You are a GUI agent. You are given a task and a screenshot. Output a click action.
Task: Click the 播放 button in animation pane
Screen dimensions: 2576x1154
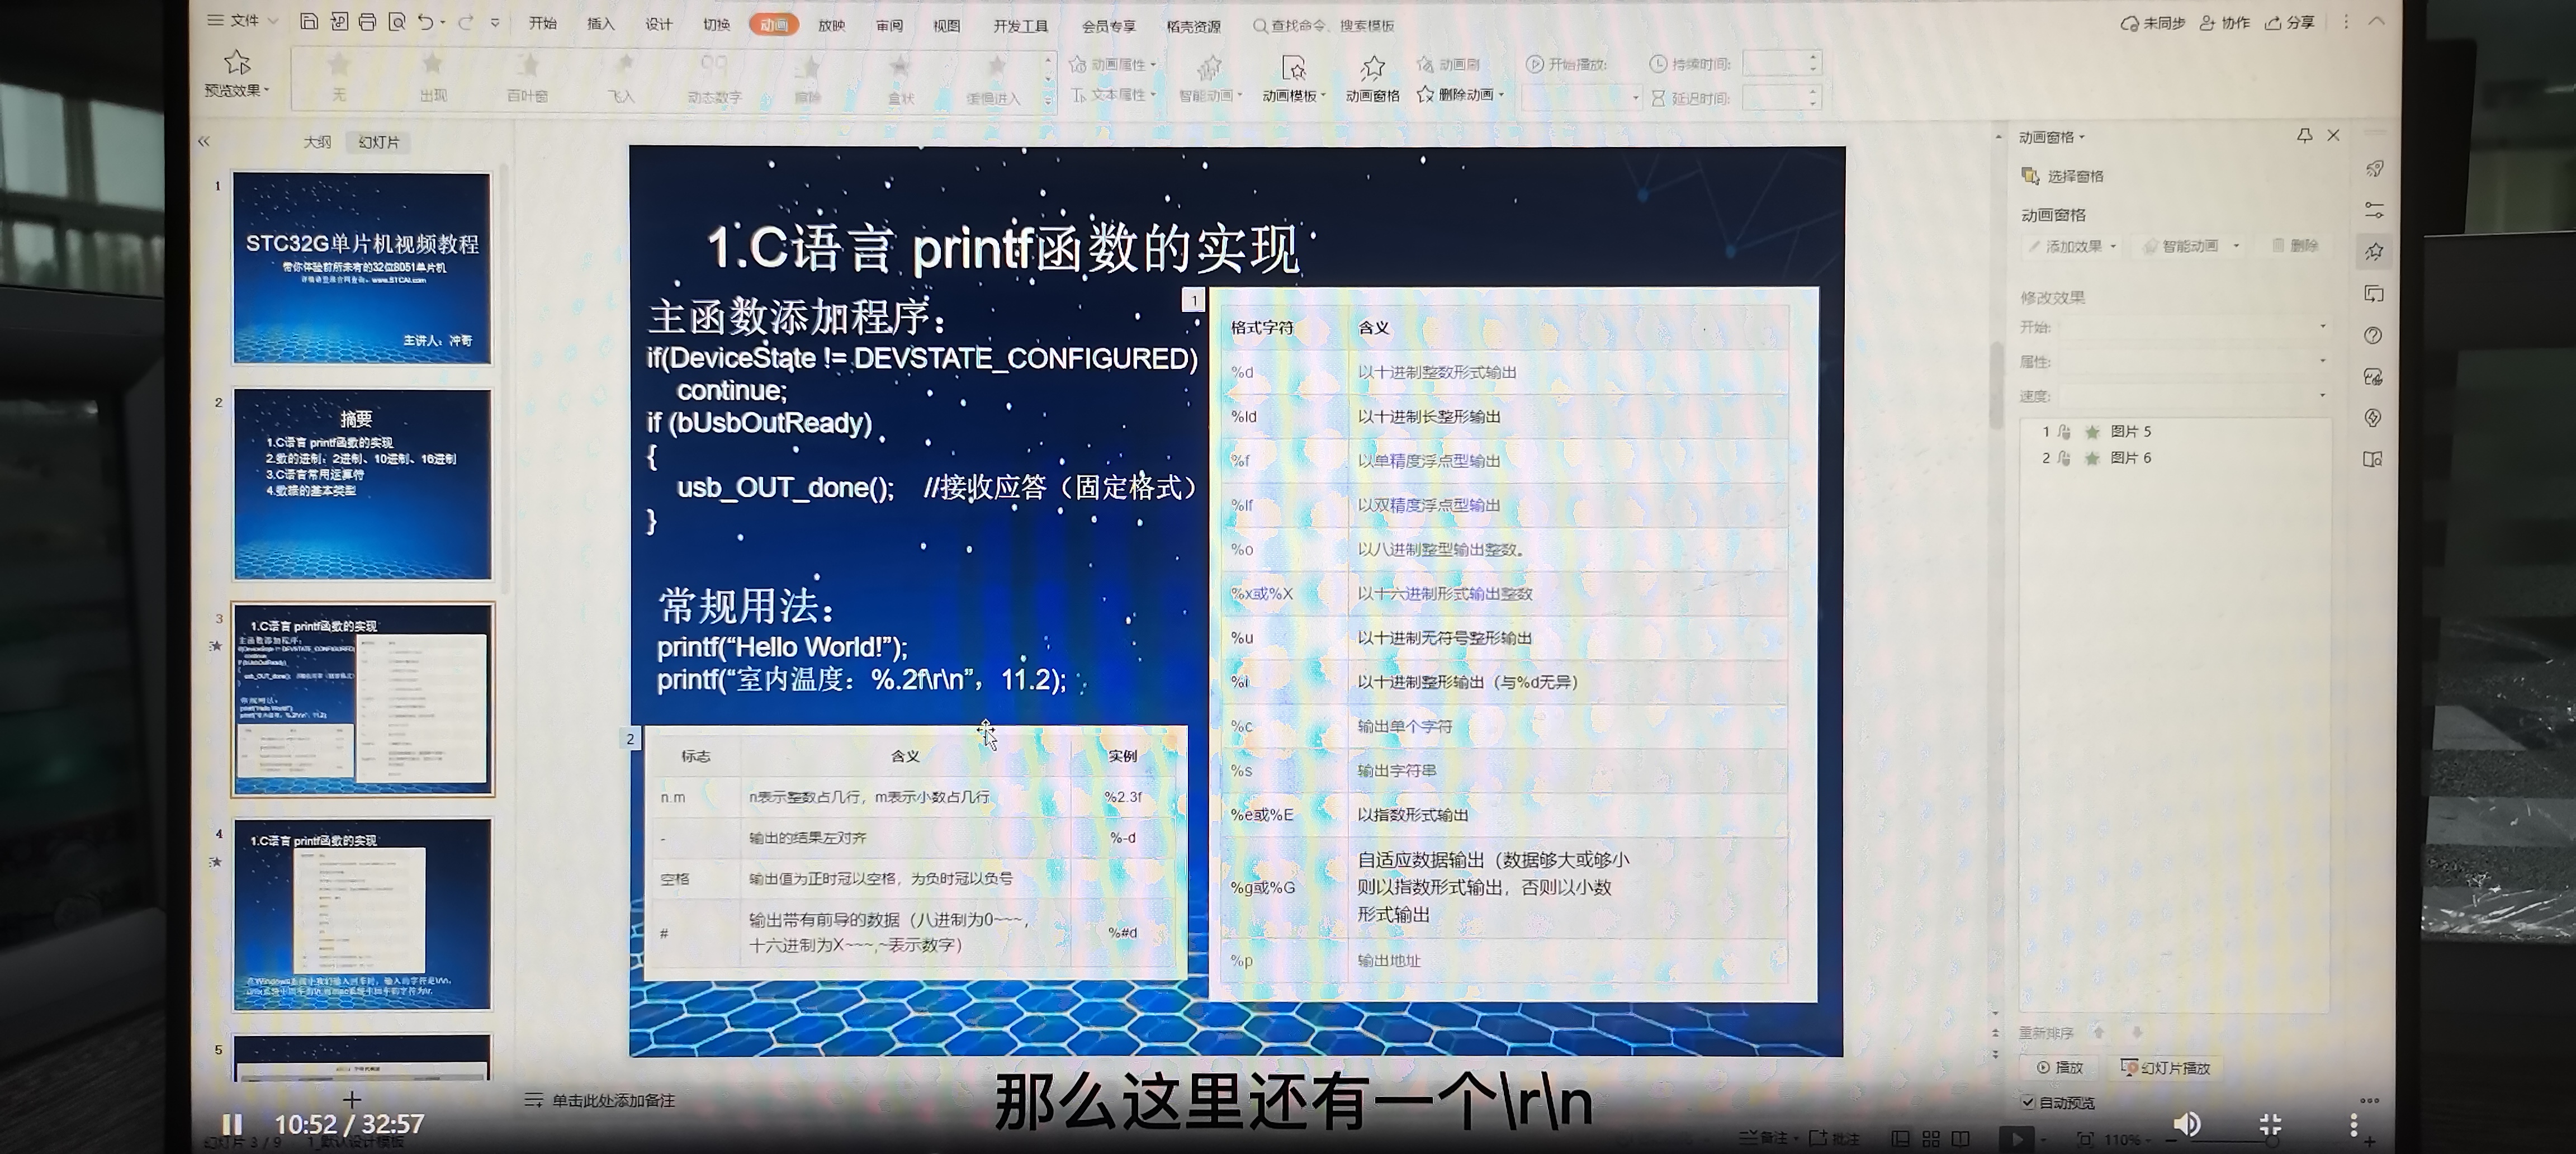click(2060, 1068)
